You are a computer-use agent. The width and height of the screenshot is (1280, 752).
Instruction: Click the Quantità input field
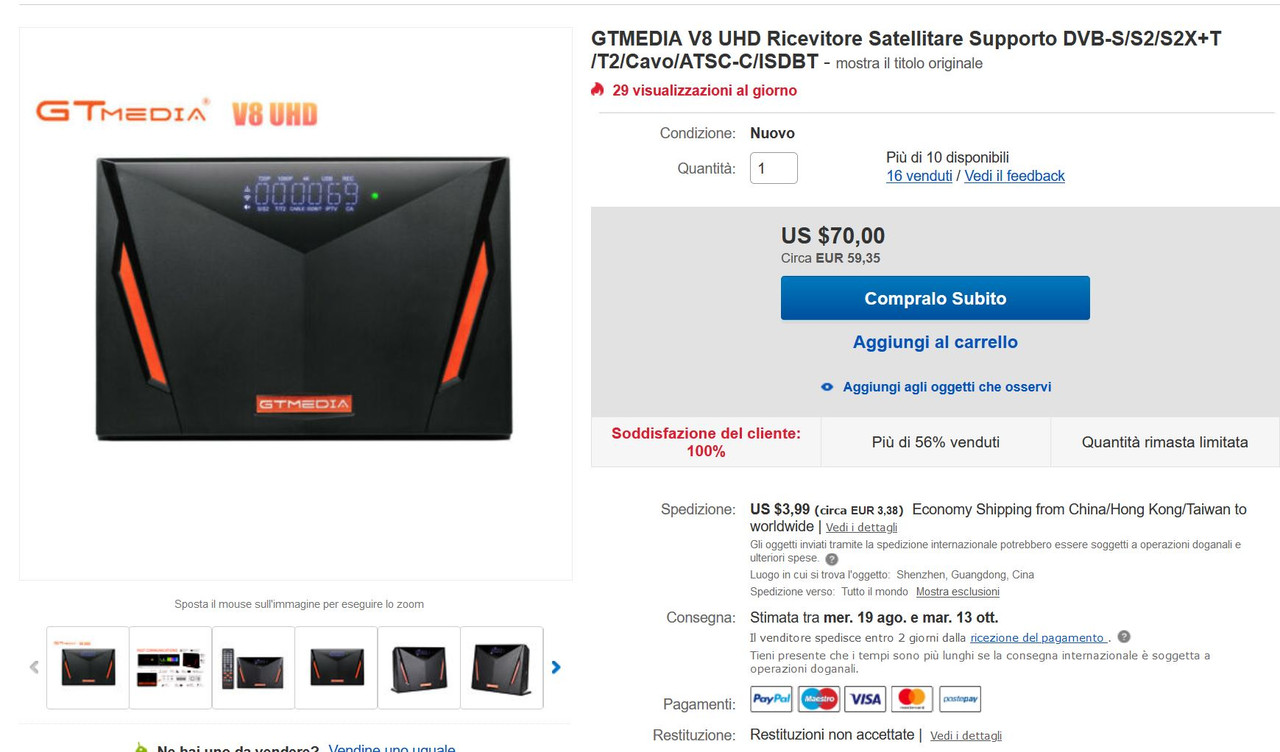point(774,168)
